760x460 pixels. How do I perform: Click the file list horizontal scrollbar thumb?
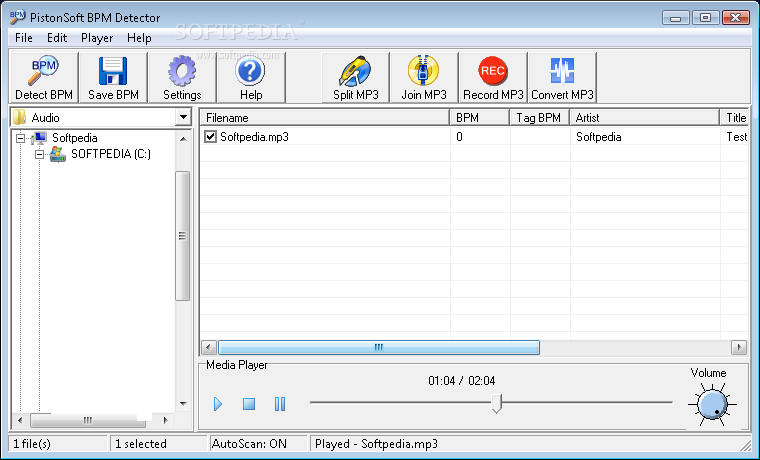379,347
